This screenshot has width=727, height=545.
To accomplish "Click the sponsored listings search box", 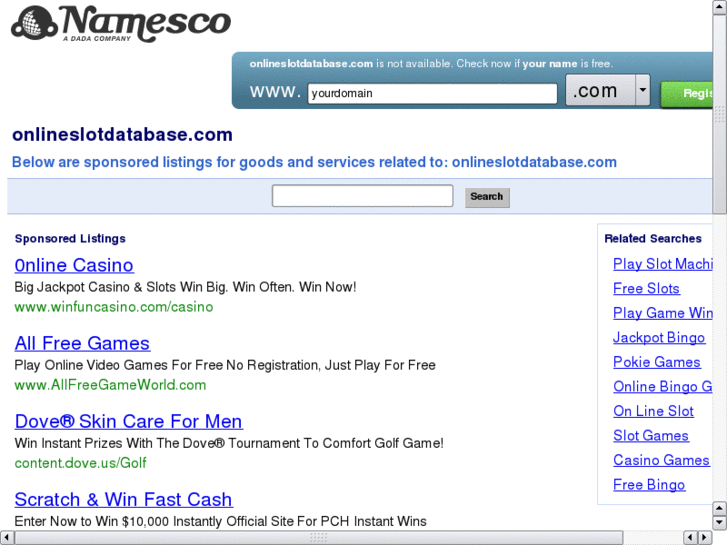I will point(363,196).
